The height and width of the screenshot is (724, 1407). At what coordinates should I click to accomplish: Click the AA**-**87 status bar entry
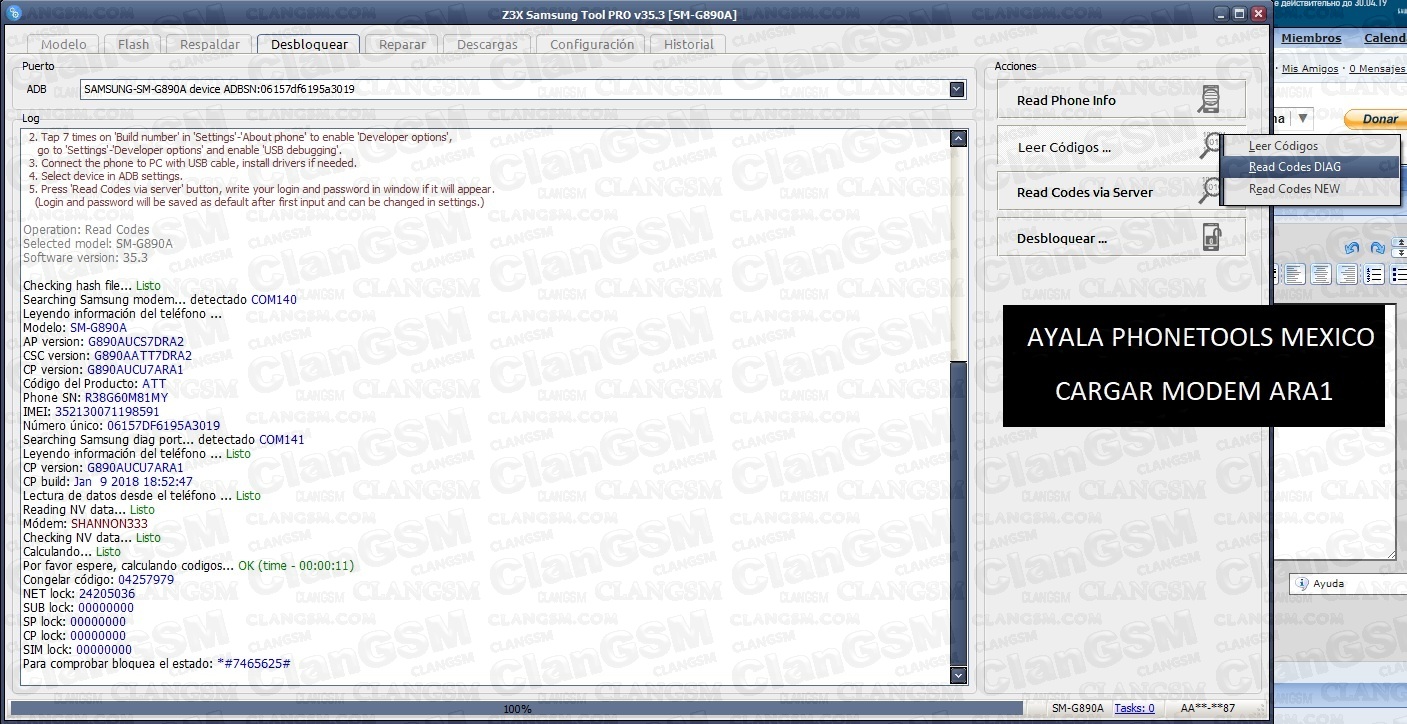1207,708
